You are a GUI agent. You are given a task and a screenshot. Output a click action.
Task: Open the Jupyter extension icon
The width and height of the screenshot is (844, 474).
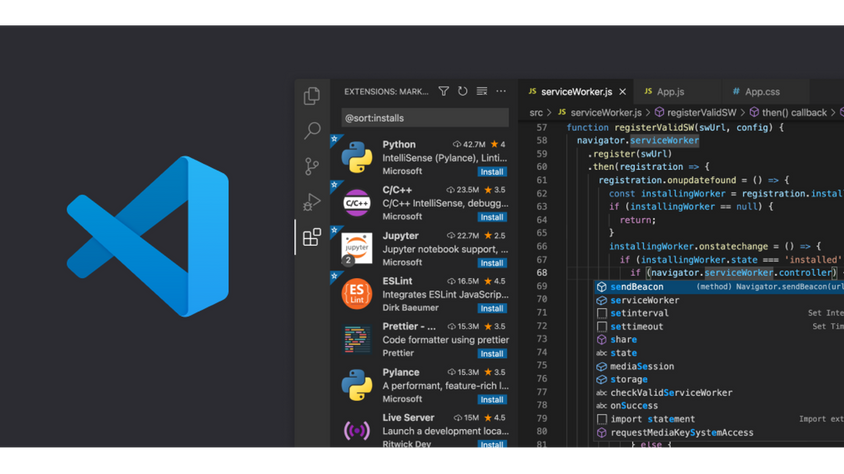point(356,248)
